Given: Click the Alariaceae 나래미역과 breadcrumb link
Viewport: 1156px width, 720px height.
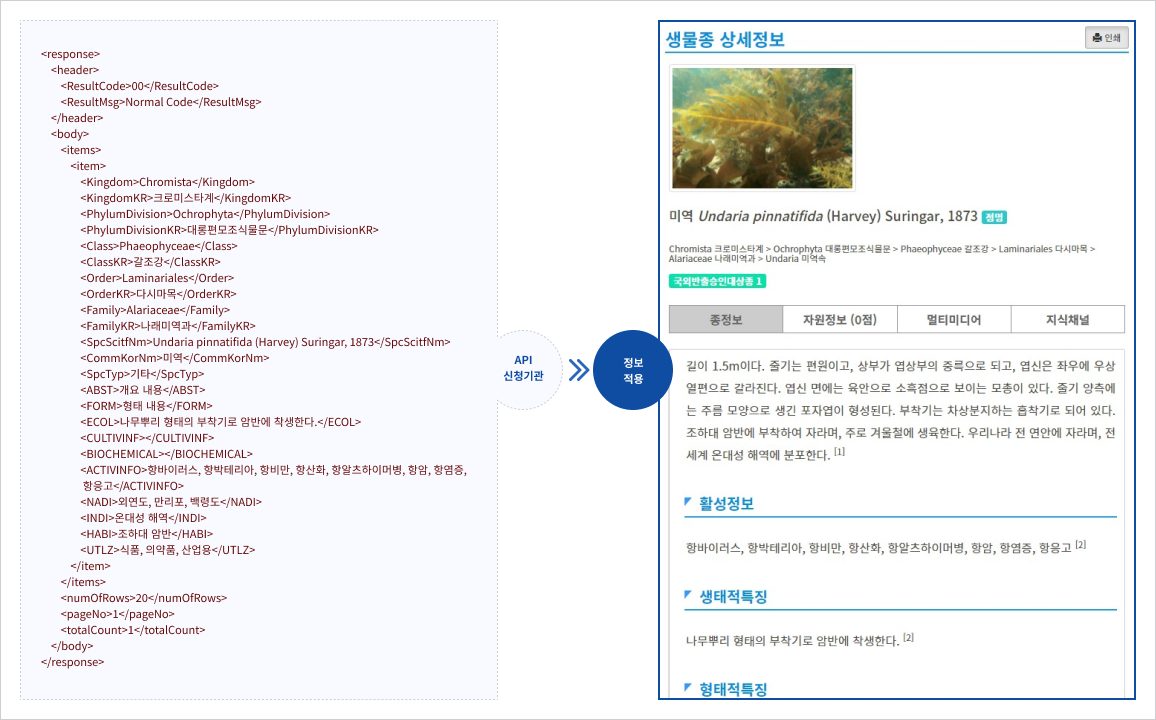Looking at the screenshot, I should point(712,259).
